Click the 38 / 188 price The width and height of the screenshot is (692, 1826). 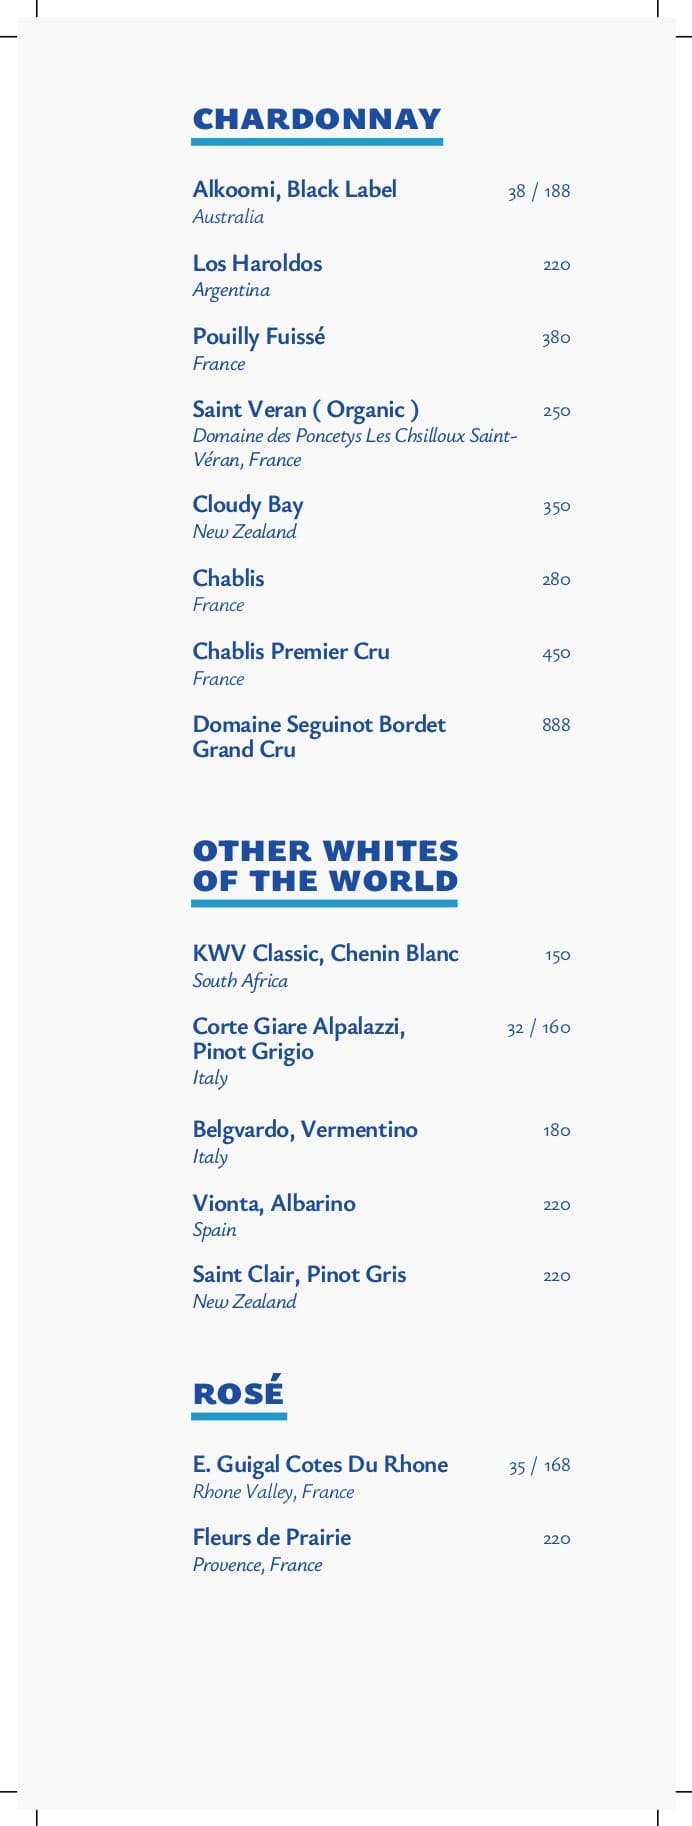coord(538,191)
